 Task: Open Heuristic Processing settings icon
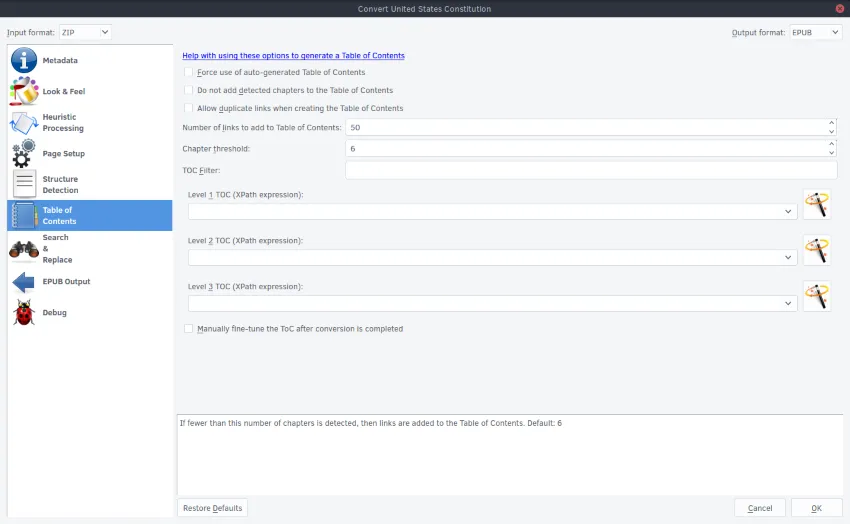click(x=23, y=123)
